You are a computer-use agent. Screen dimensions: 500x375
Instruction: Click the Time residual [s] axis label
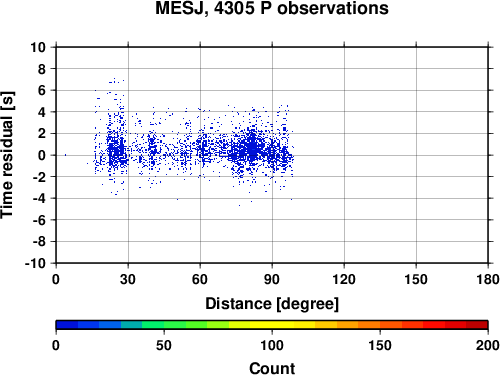point(7,155)
